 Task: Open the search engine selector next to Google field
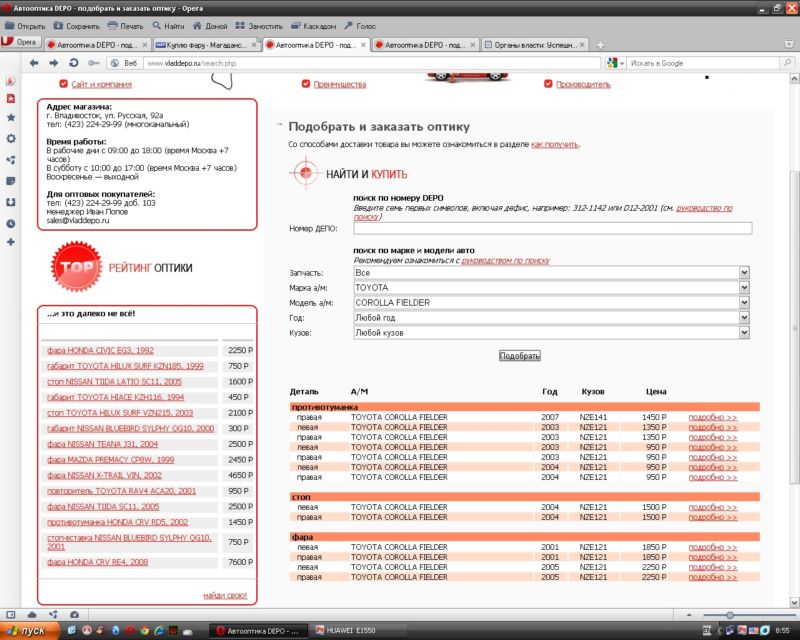(x=615, y=63)
